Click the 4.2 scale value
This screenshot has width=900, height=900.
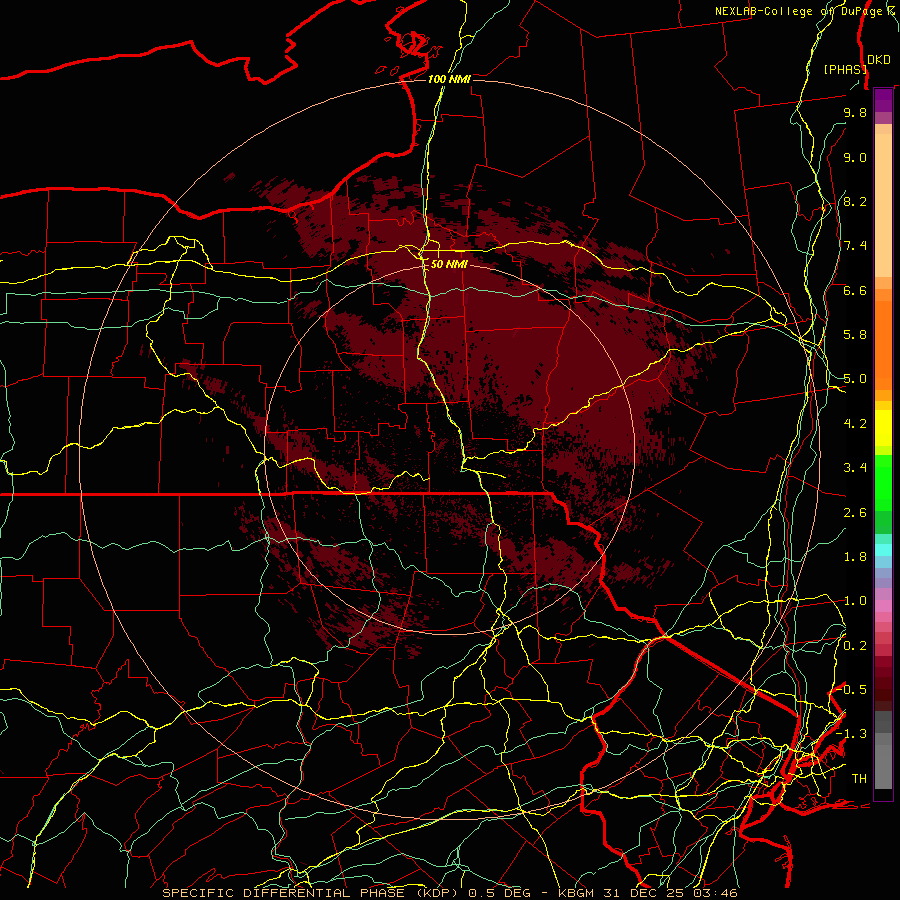point(855,424)
